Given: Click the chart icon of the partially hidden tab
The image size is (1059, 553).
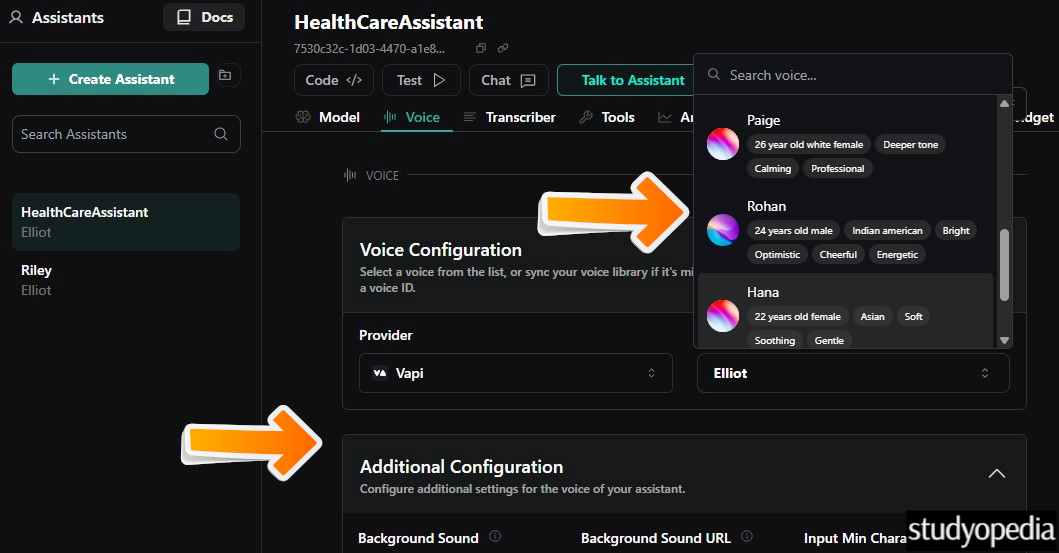Looking at the screenshot, I should click(x=665, y=117).
